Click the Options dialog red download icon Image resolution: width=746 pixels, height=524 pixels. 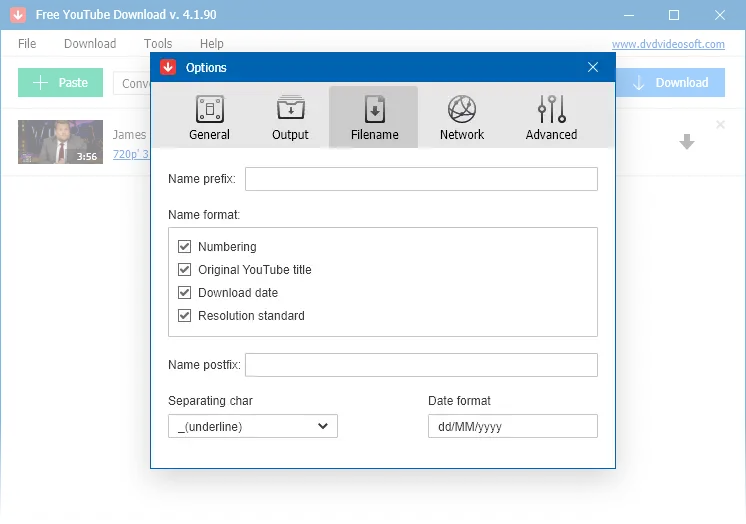(168, 67)
